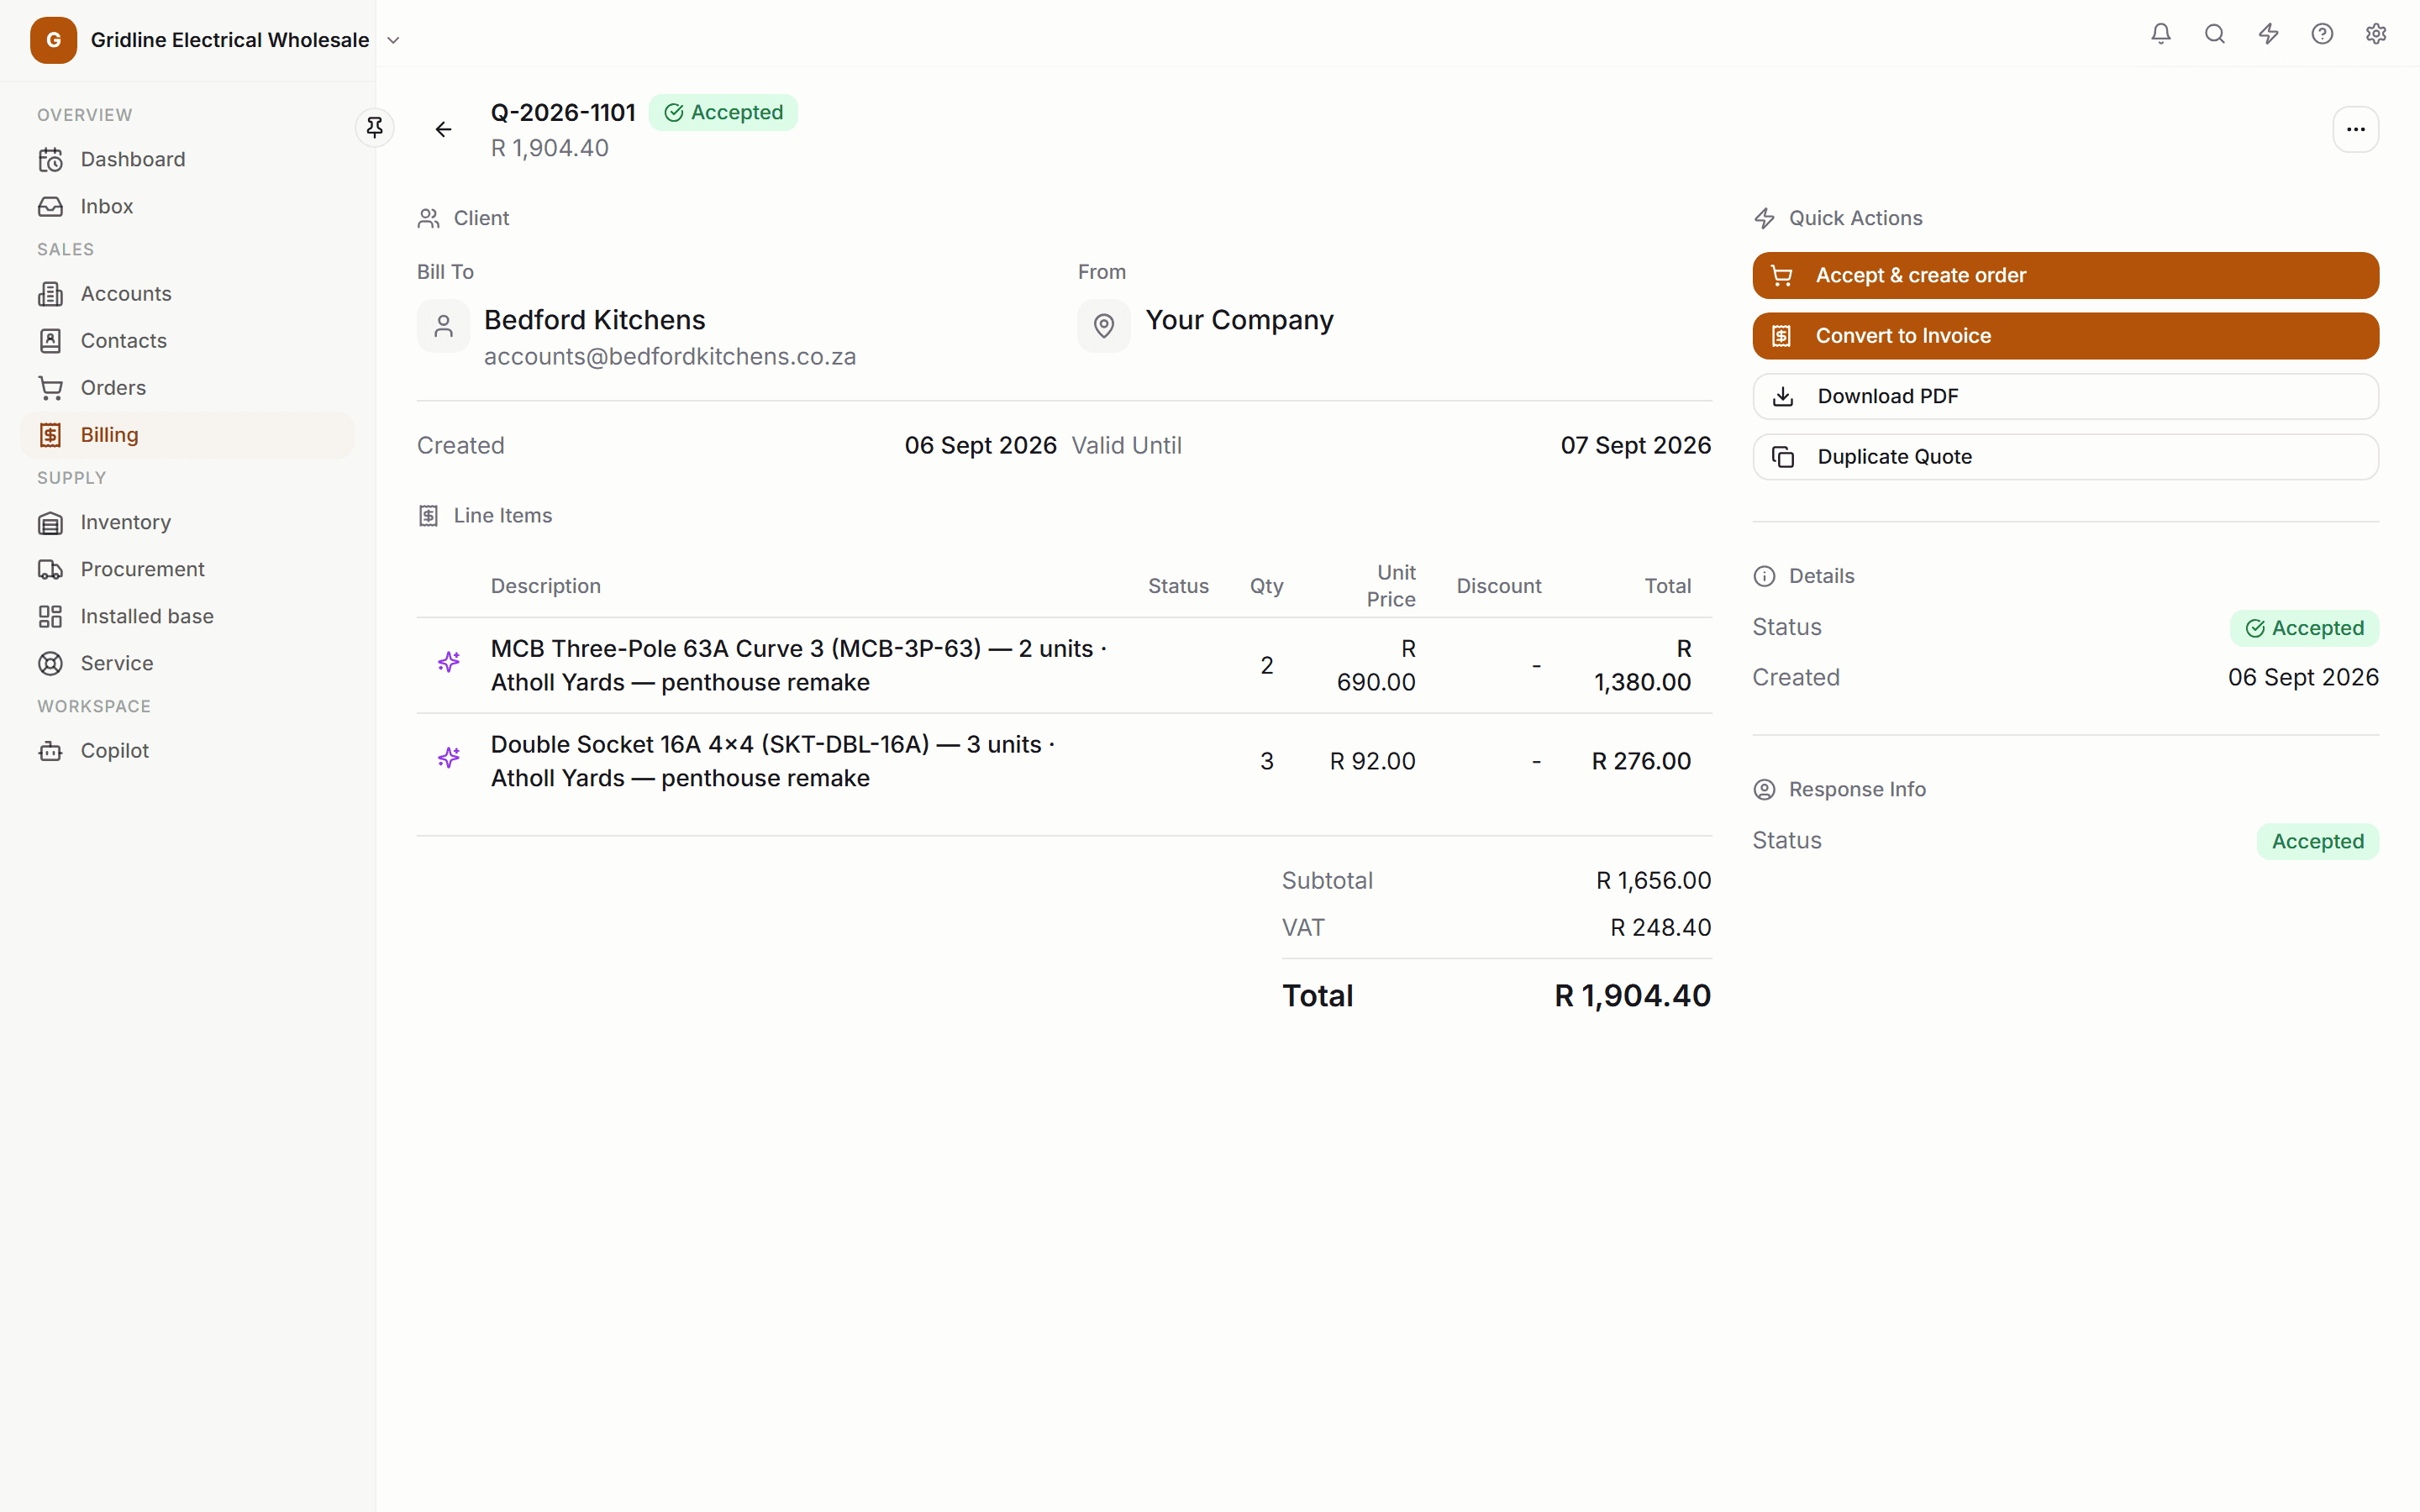Click the sparkle icon beside Double Socket item

point(449,758)
